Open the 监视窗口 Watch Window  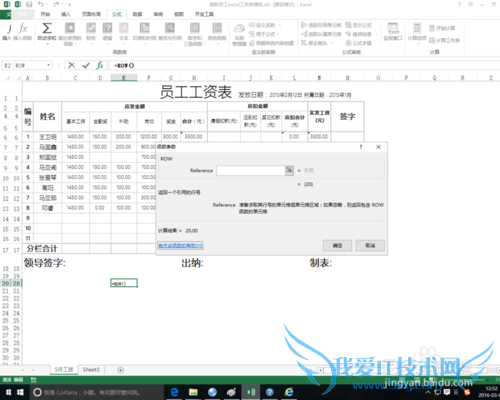coord(393,32)
